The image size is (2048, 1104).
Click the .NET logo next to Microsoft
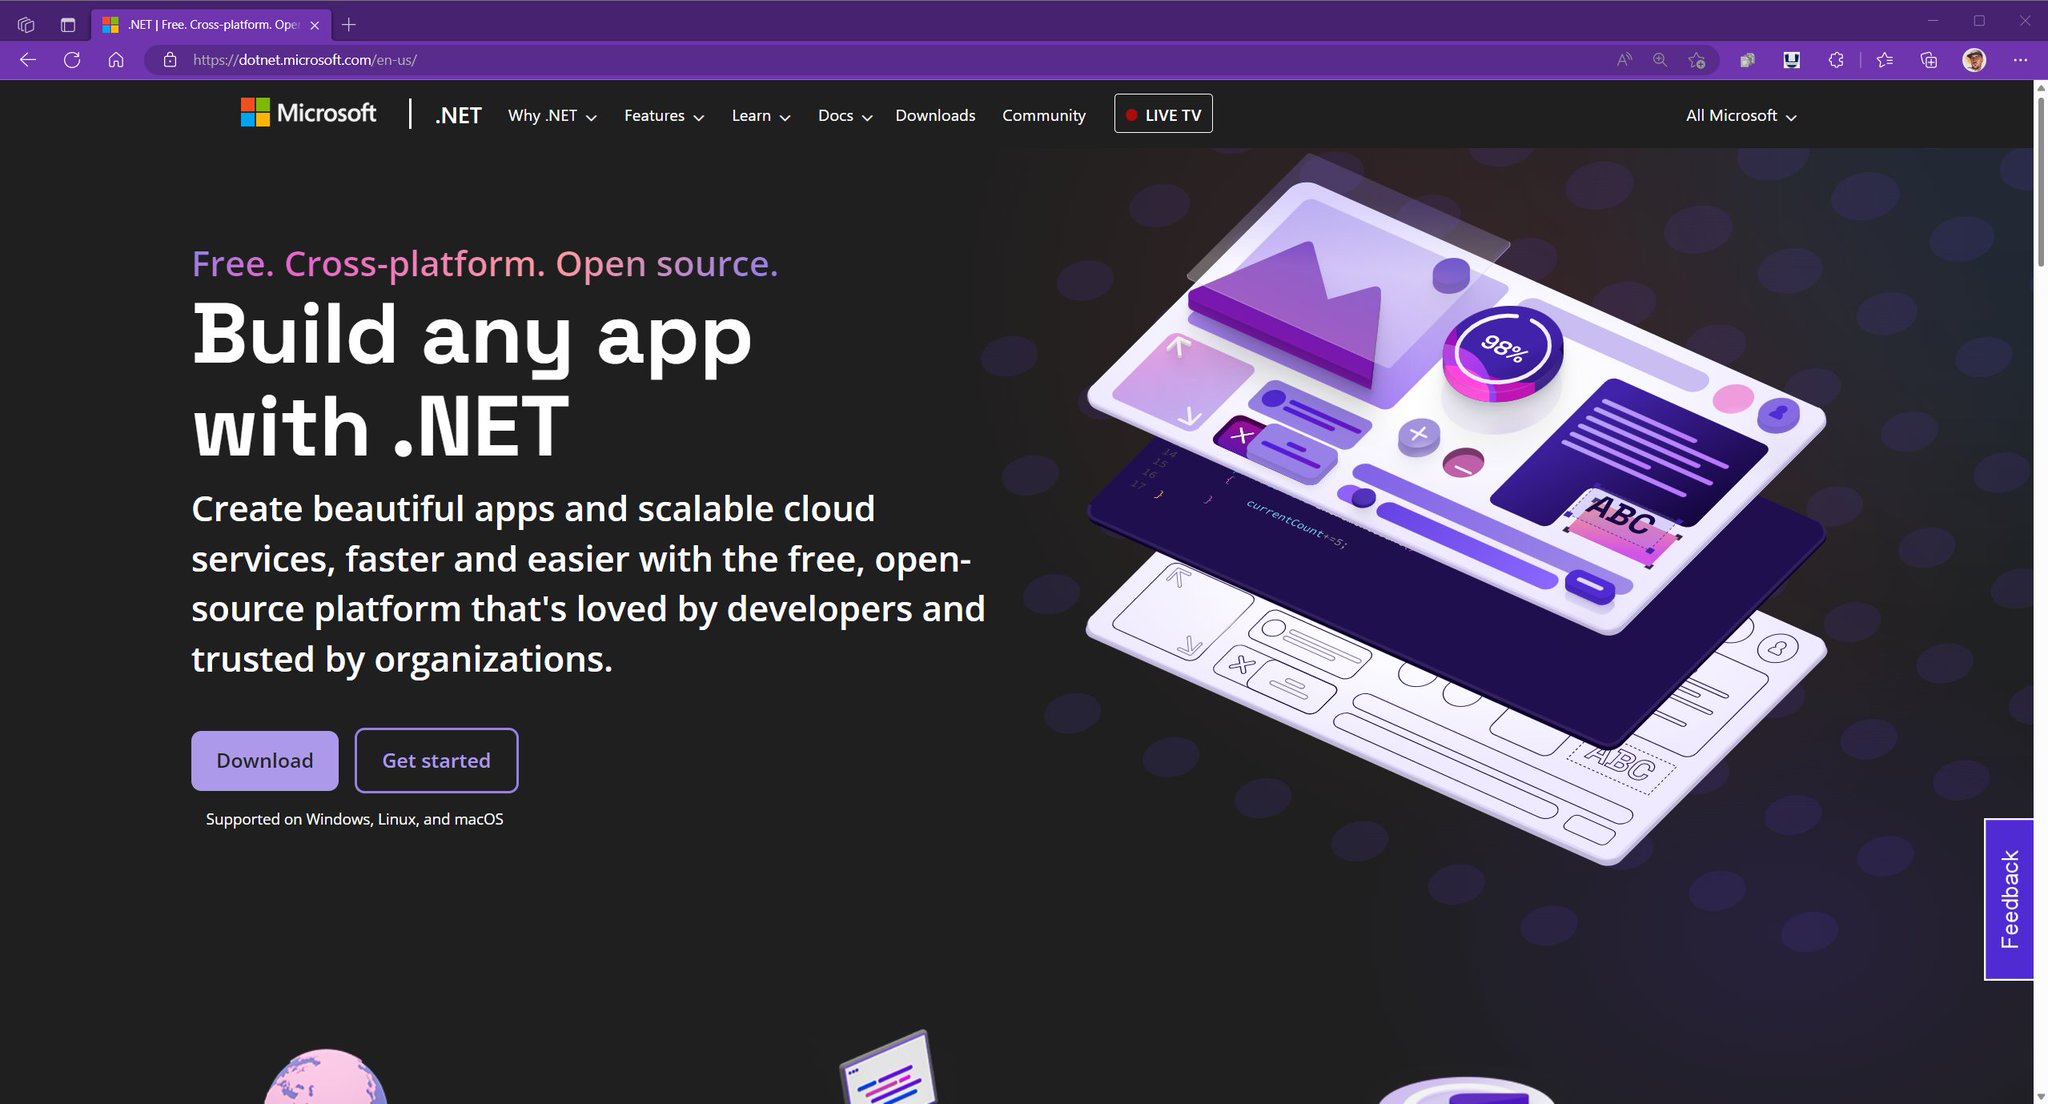pos(457,115)
